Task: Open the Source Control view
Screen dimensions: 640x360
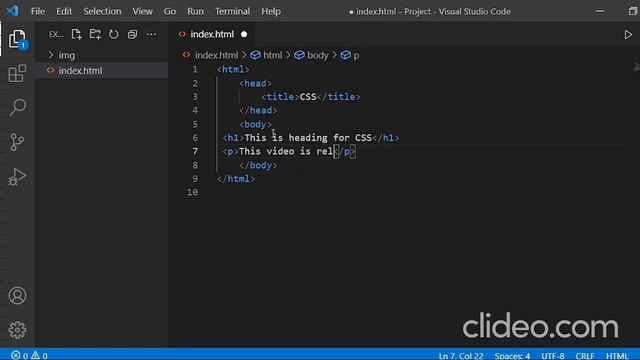Action: click(x=17, y=142)
